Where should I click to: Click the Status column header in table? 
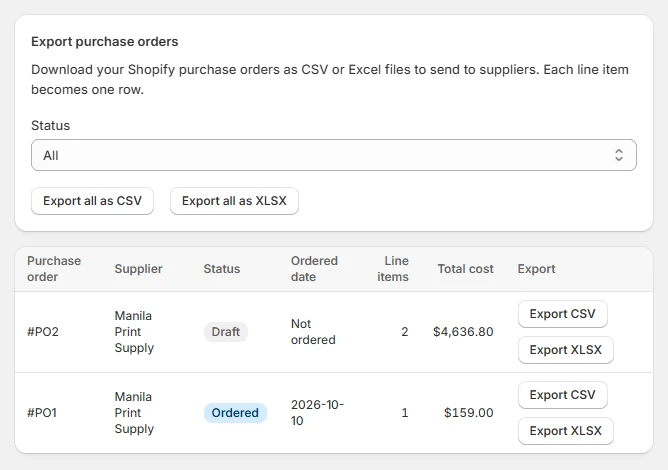click(222, 269)
